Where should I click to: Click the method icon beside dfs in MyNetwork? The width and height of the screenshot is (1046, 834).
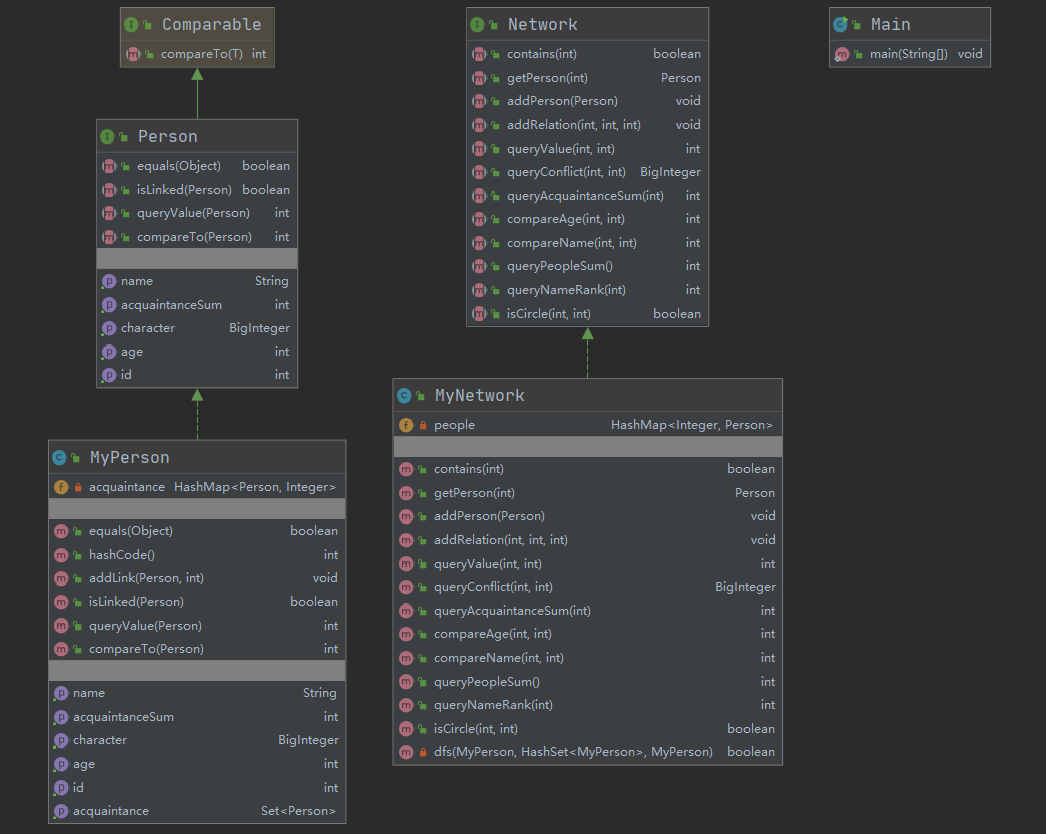pos(406,752)
